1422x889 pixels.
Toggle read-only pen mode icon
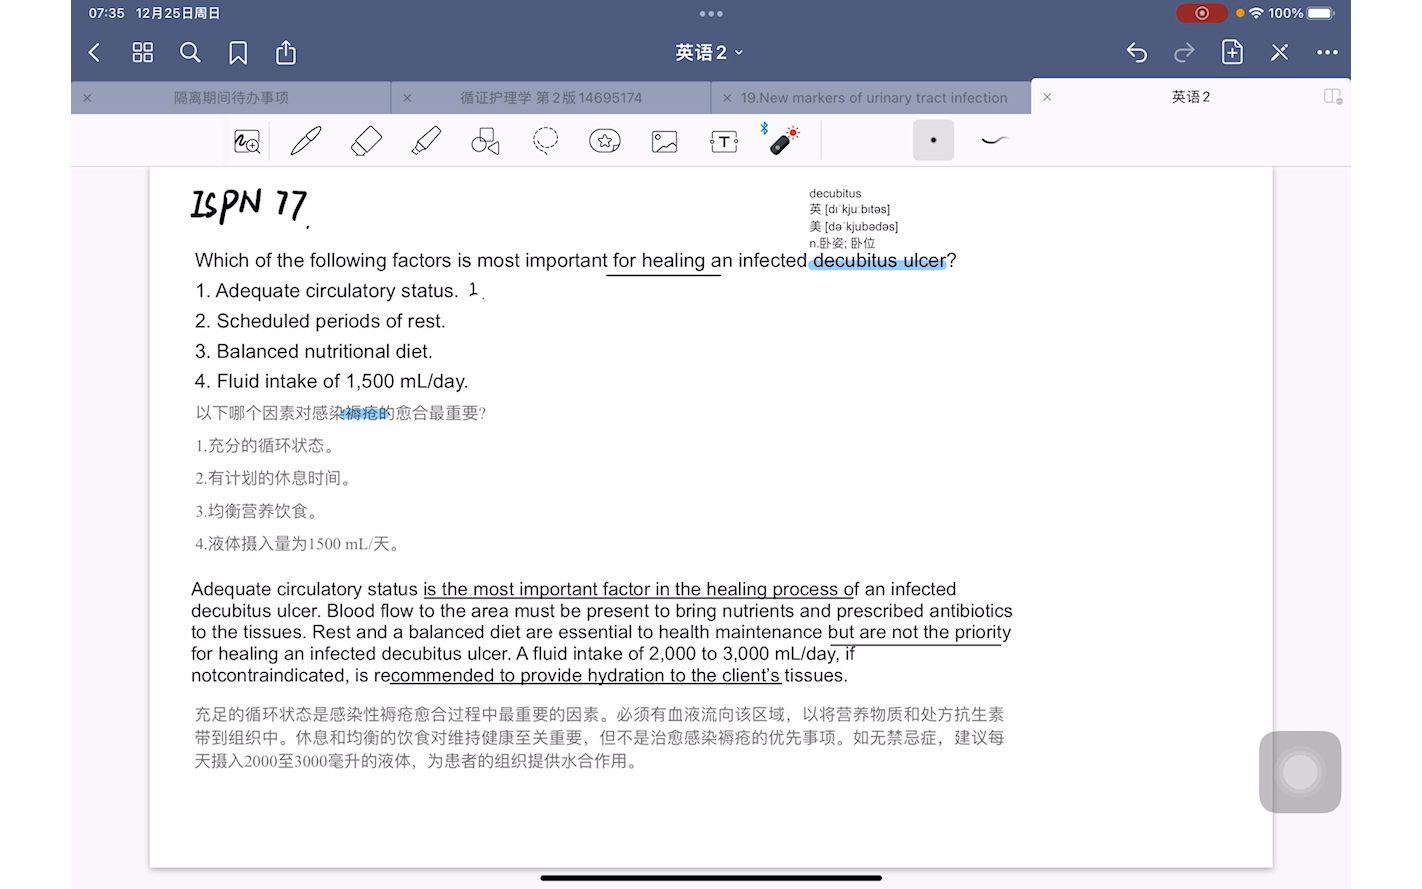tap(1280, 52)
